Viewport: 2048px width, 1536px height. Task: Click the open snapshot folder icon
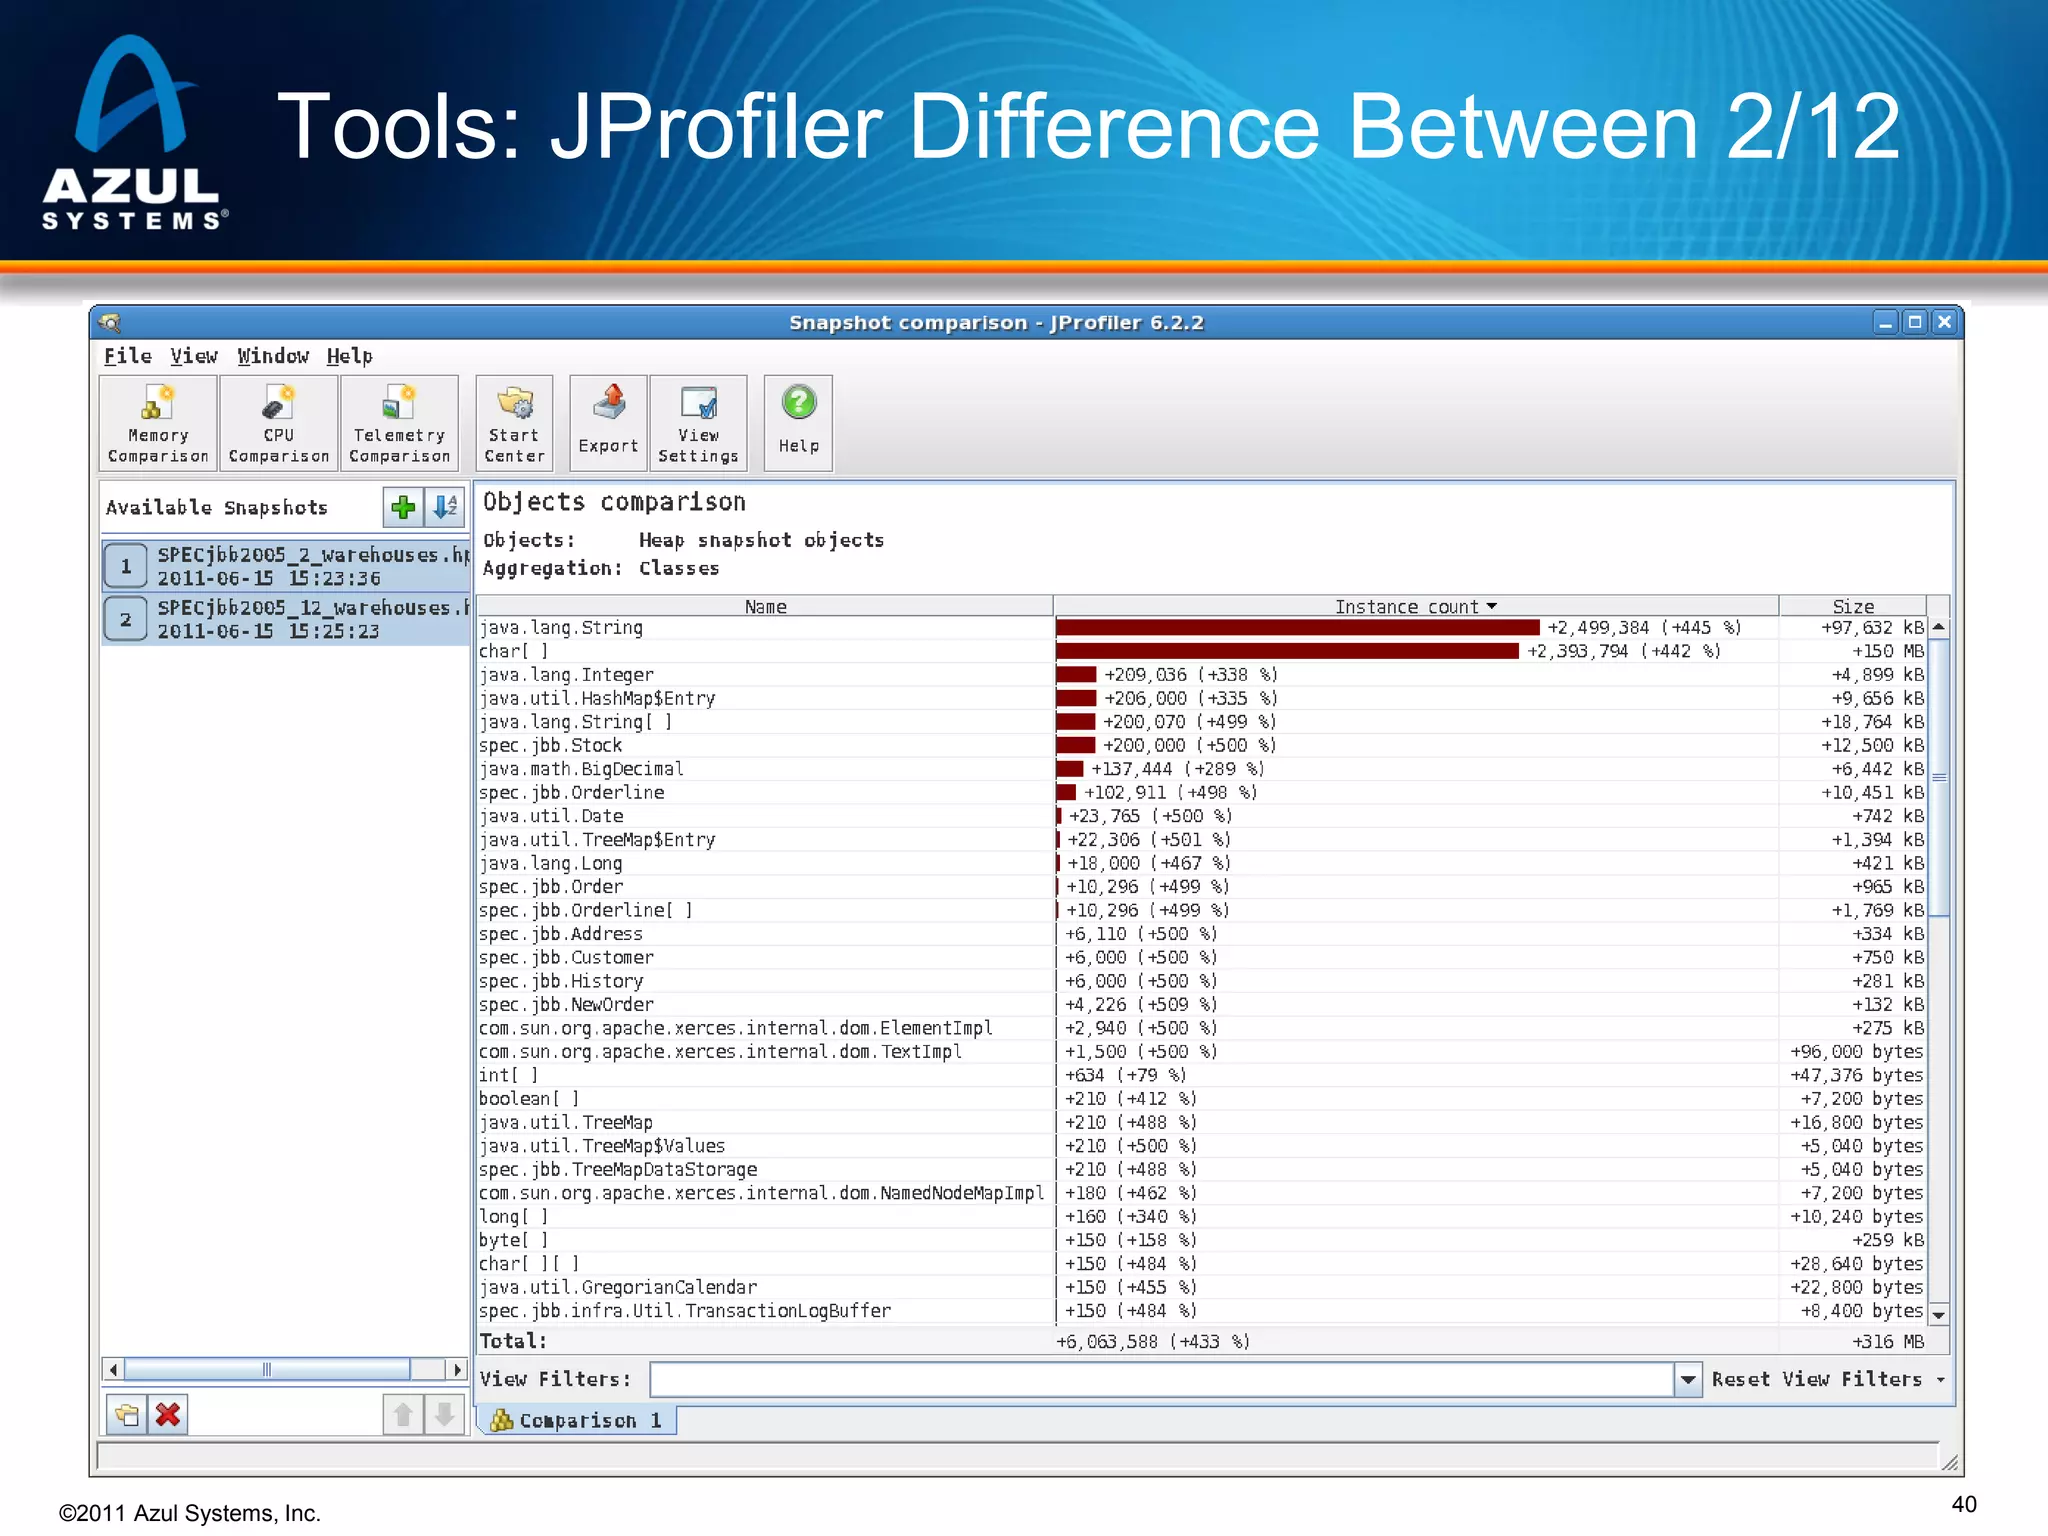(x=127, y=1415)
